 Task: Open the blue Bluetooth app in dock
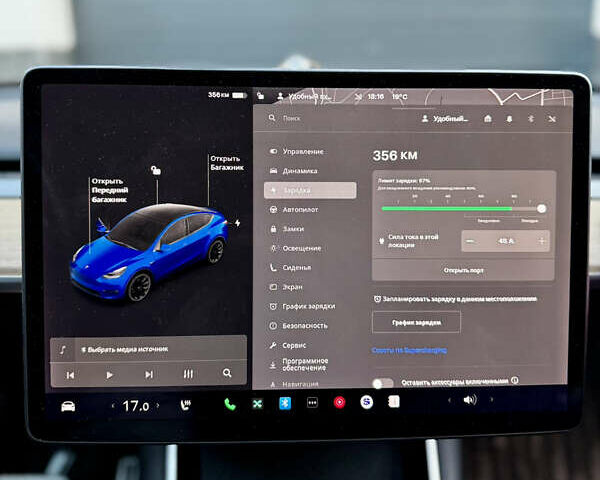(285, 403)
